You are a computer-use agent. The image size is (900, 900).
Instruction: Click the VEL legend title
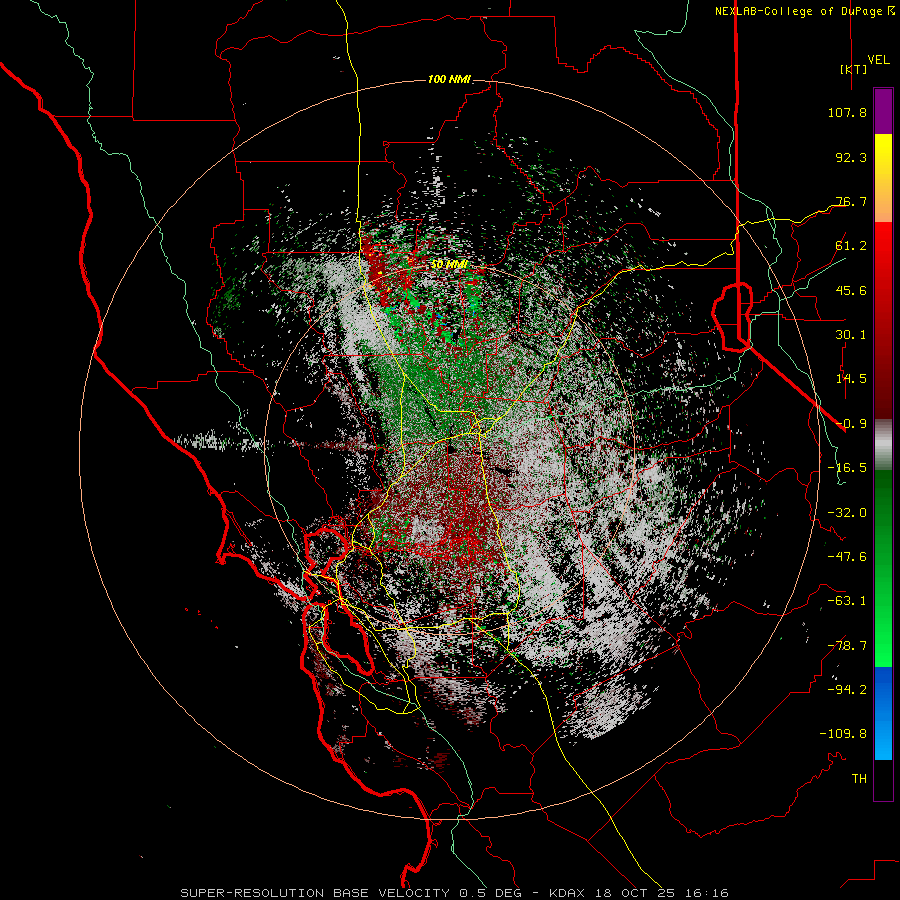(878, 59)
